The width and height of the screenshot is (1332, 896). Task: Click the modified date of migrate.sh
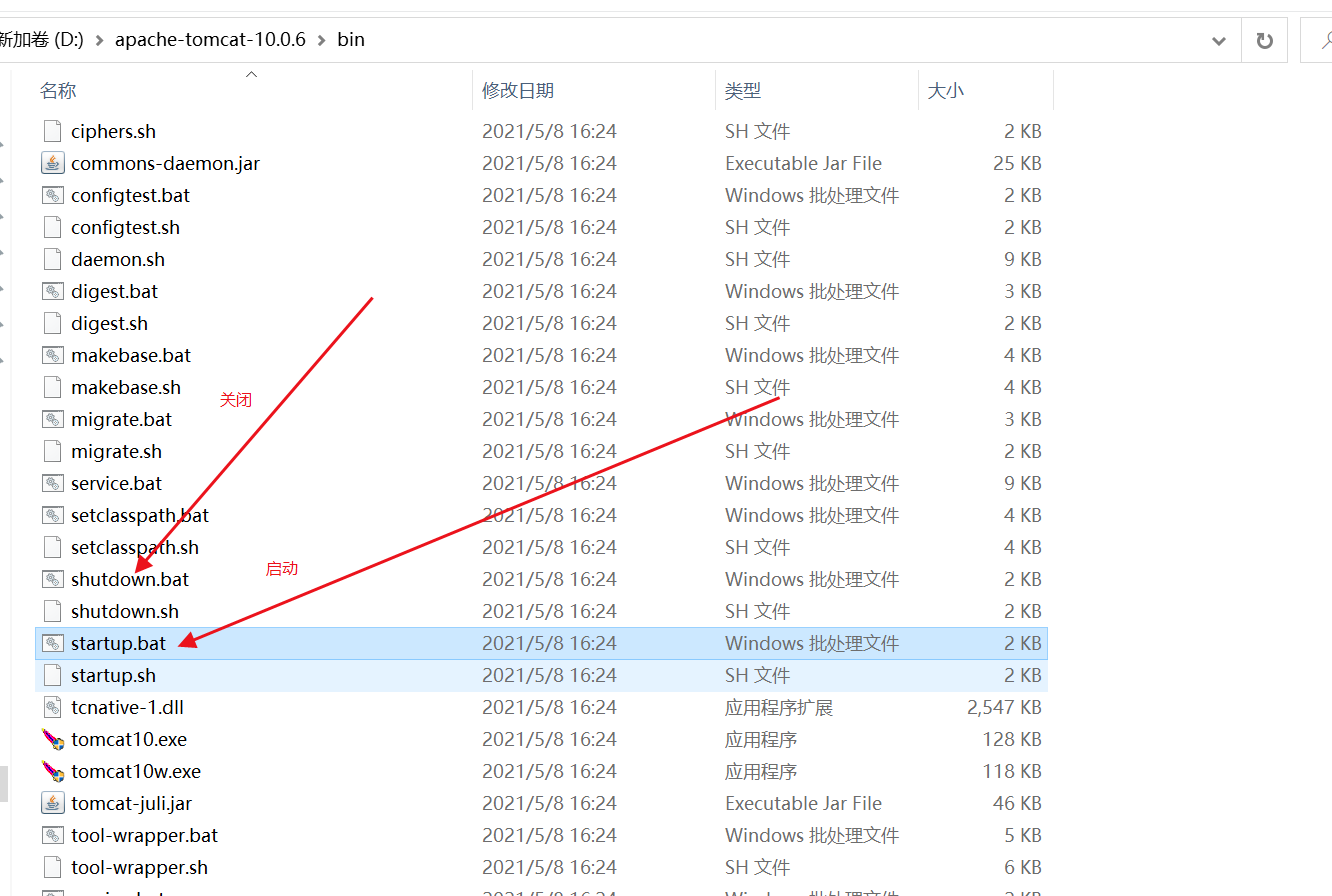(x=549, y=451)
